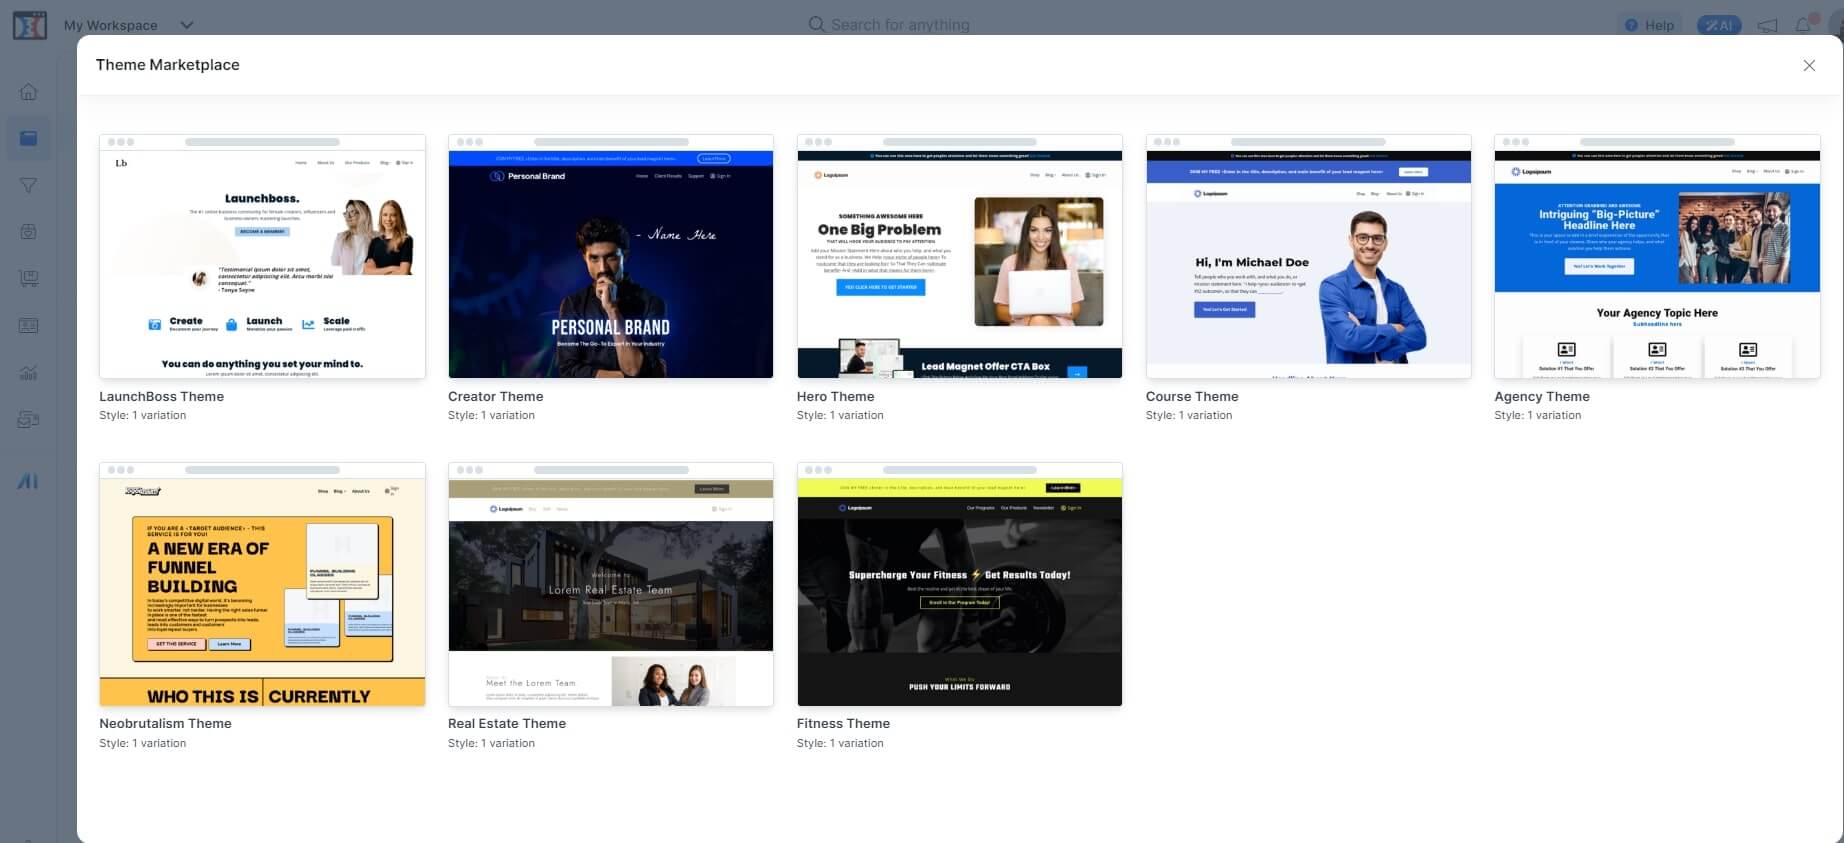Open the Neobrutalism Theme preview thumbnail
Image resolution: width=1844 pixels, height=843 pixels.
[262, 584]
